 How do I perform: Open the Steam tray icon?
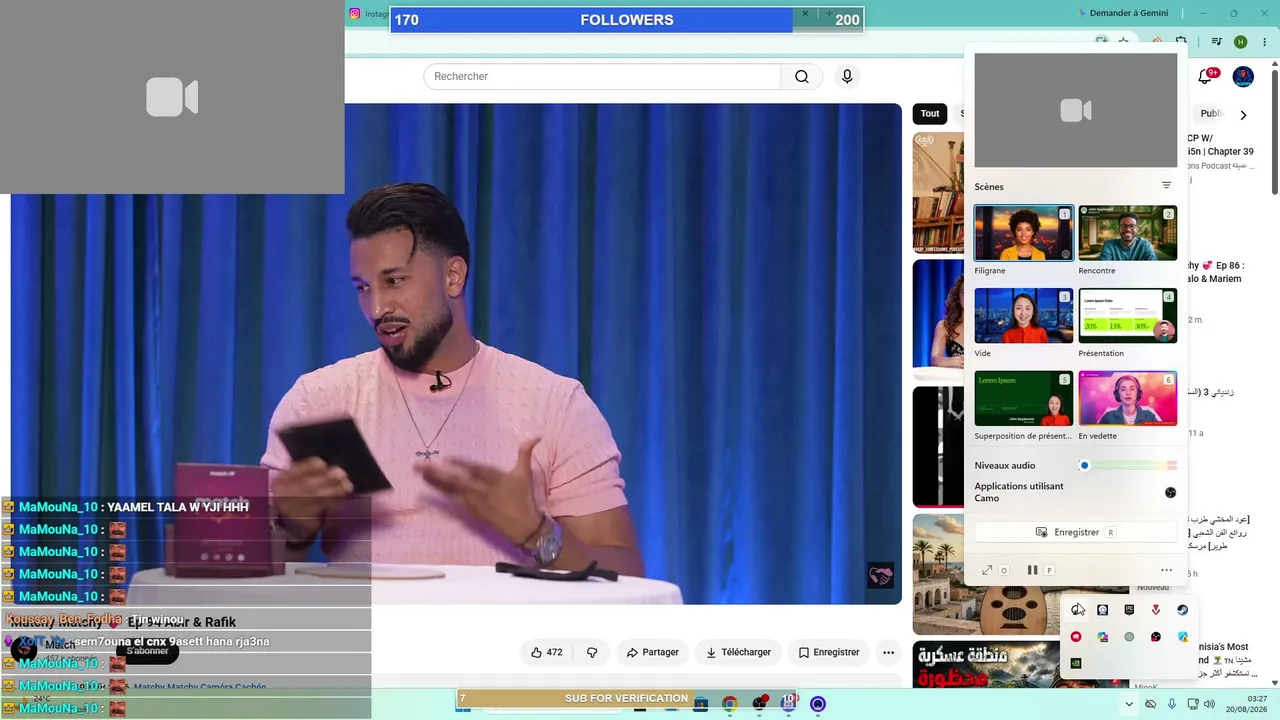[x=1183, y=610]
